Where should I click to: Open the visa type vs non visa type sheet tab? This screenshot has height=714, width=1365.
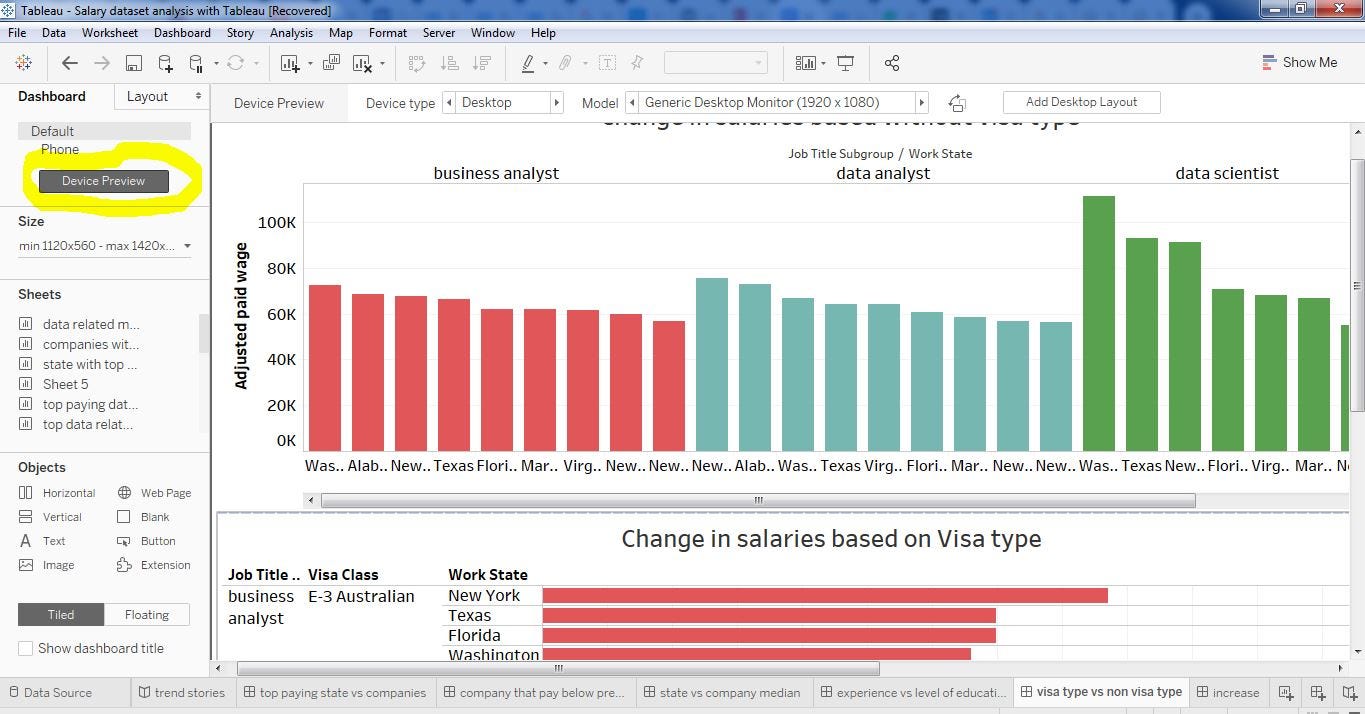point(1101,691)
